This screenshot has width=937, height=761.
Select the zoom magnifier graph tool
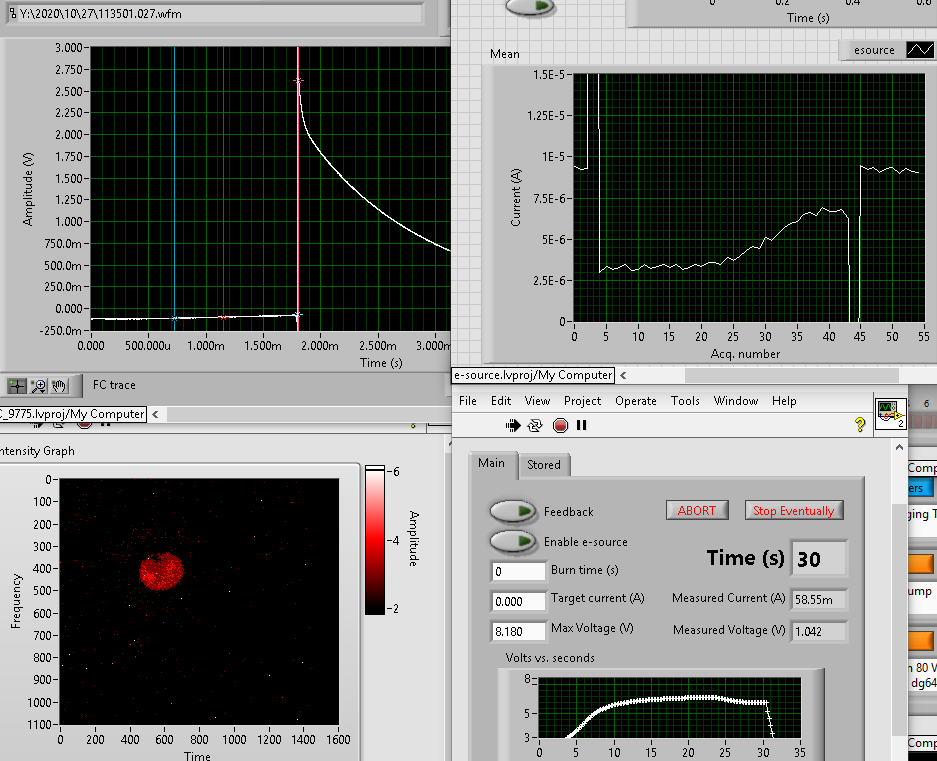(x=39, y=385)
